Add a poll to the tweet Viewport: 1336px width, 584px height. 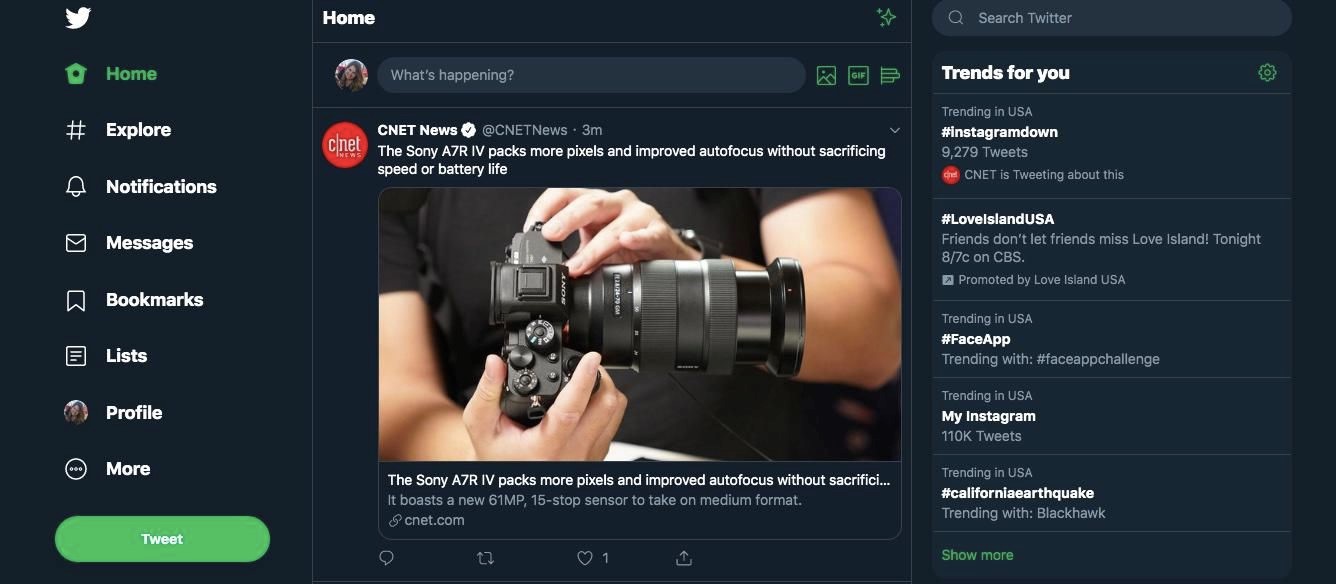click(x=890, y=76)
